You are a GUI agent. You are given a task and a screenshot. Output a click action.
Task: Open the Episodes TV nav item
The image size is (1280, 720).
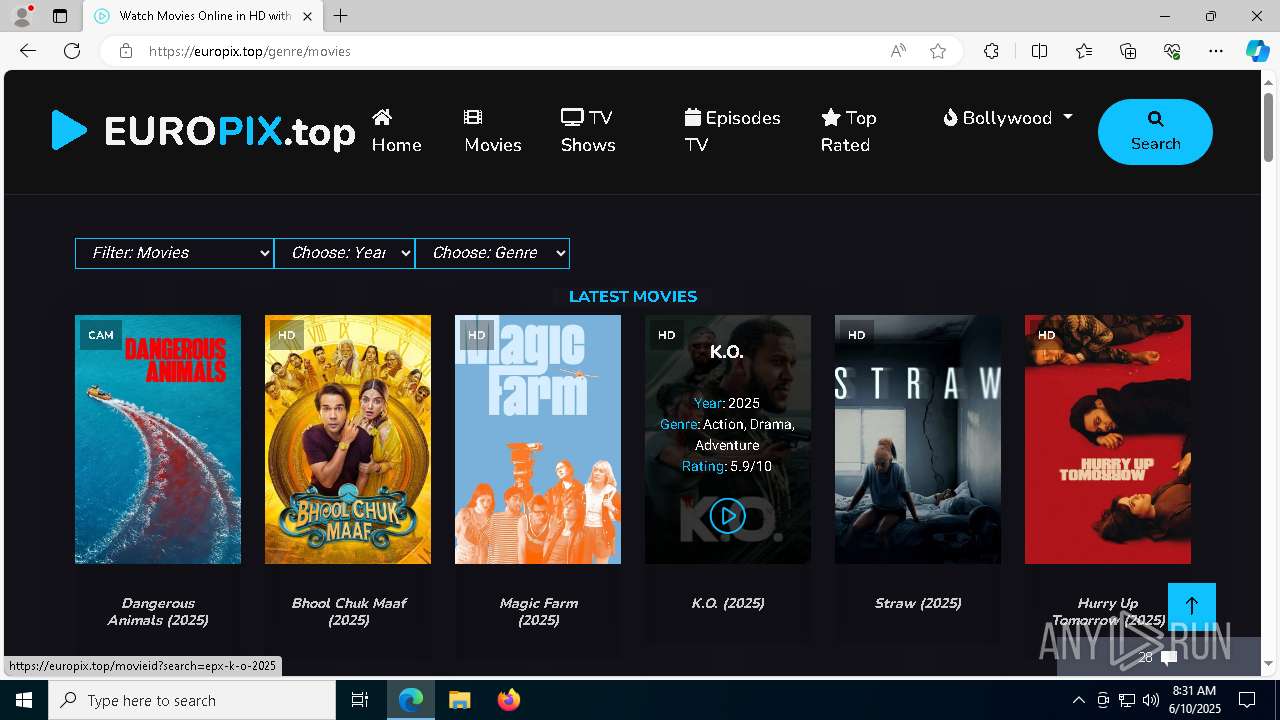coord(732,131)
